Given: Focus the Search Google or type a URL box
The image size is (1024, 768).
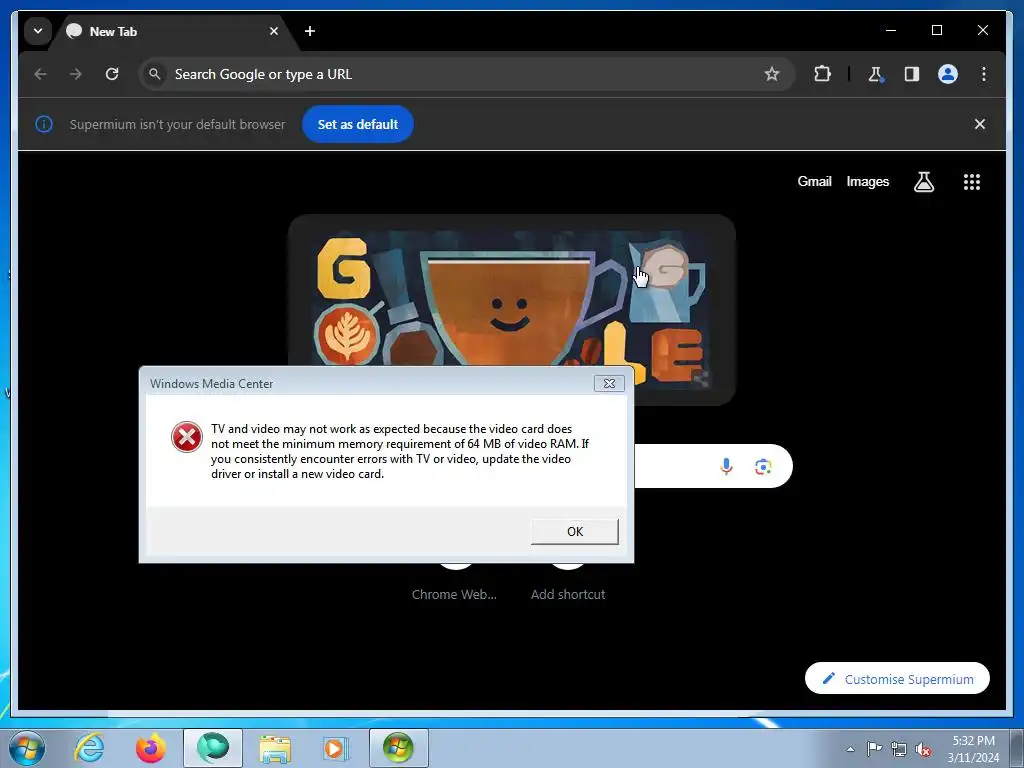Looking at the screenshot, I should (x=466, y=74).
